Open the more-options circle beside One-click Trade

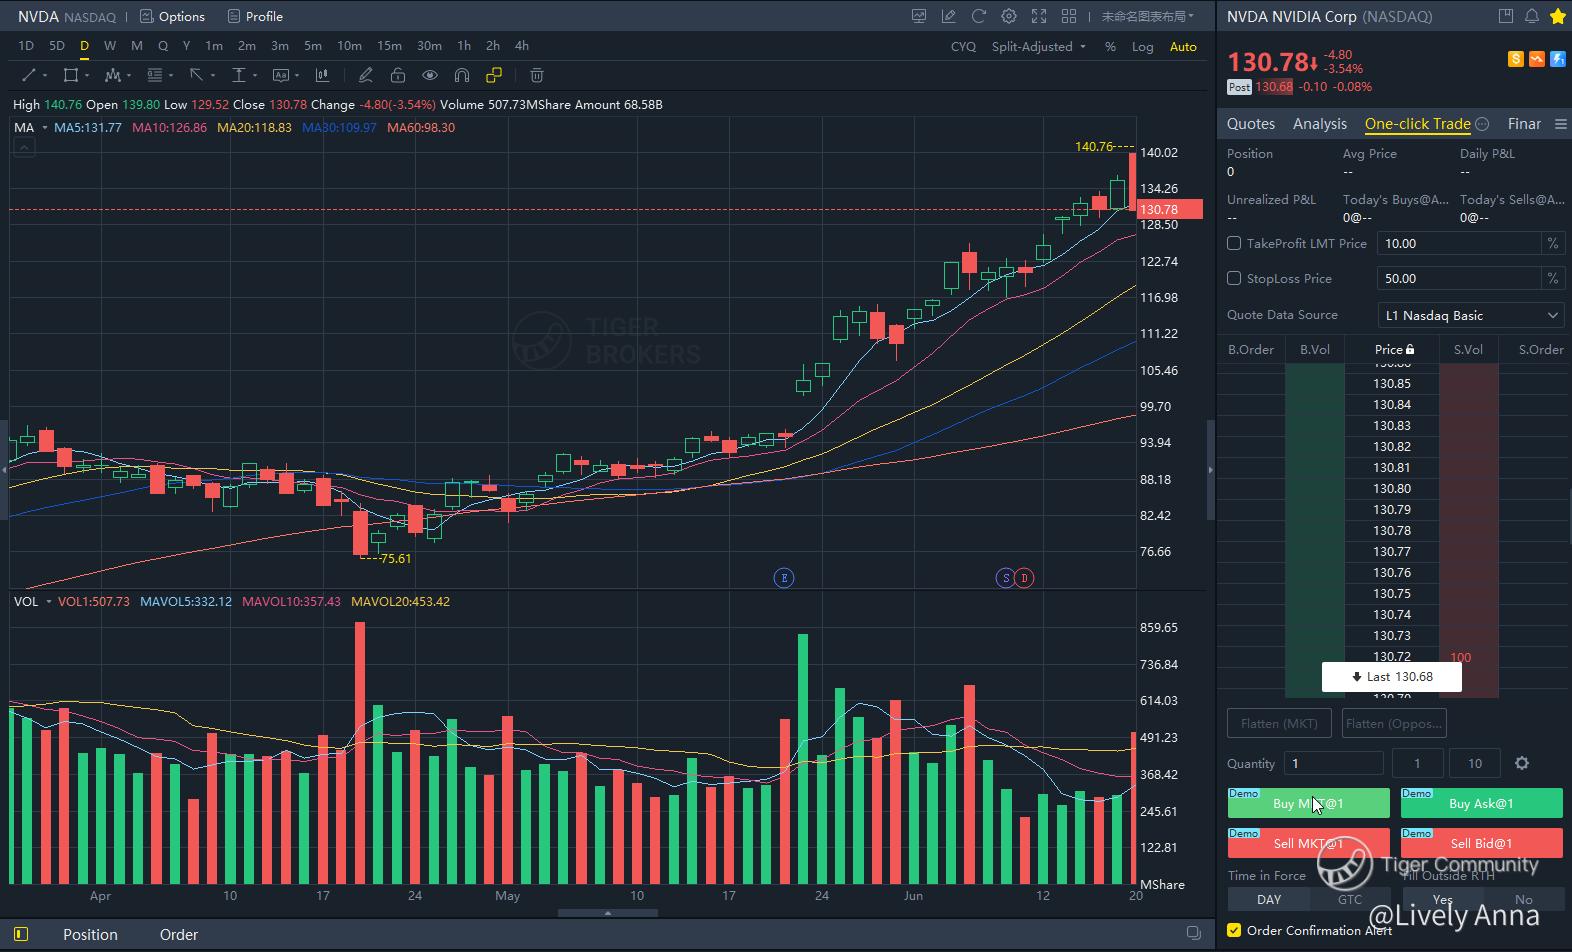coord(1483,124)
